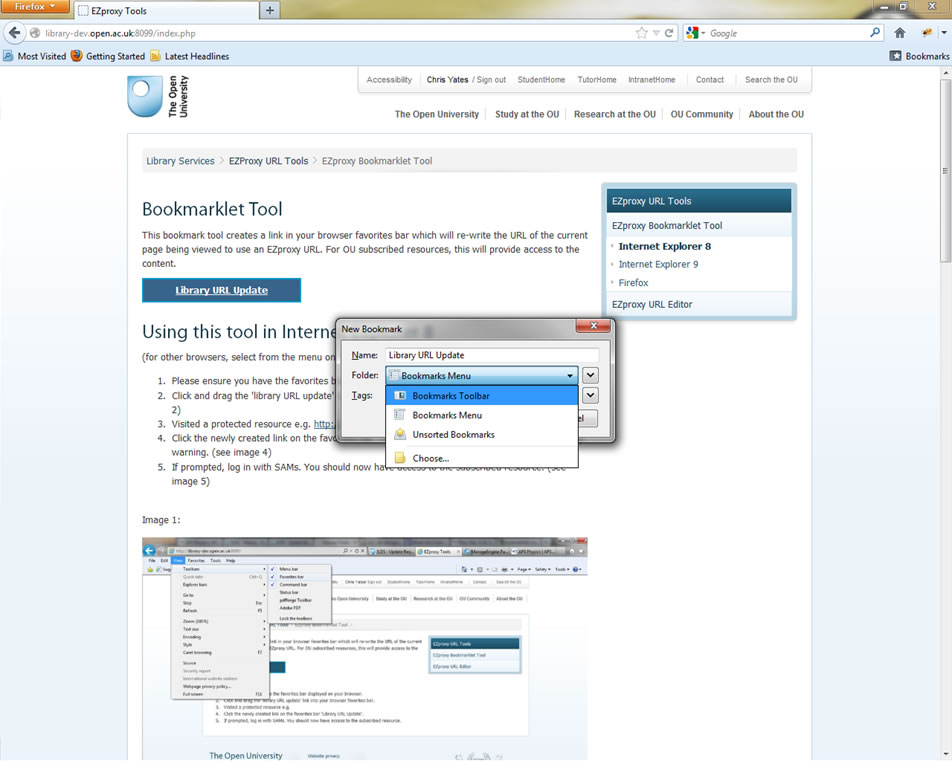
Task: Open a new tab with the plus button
Action: pos(270,10)
